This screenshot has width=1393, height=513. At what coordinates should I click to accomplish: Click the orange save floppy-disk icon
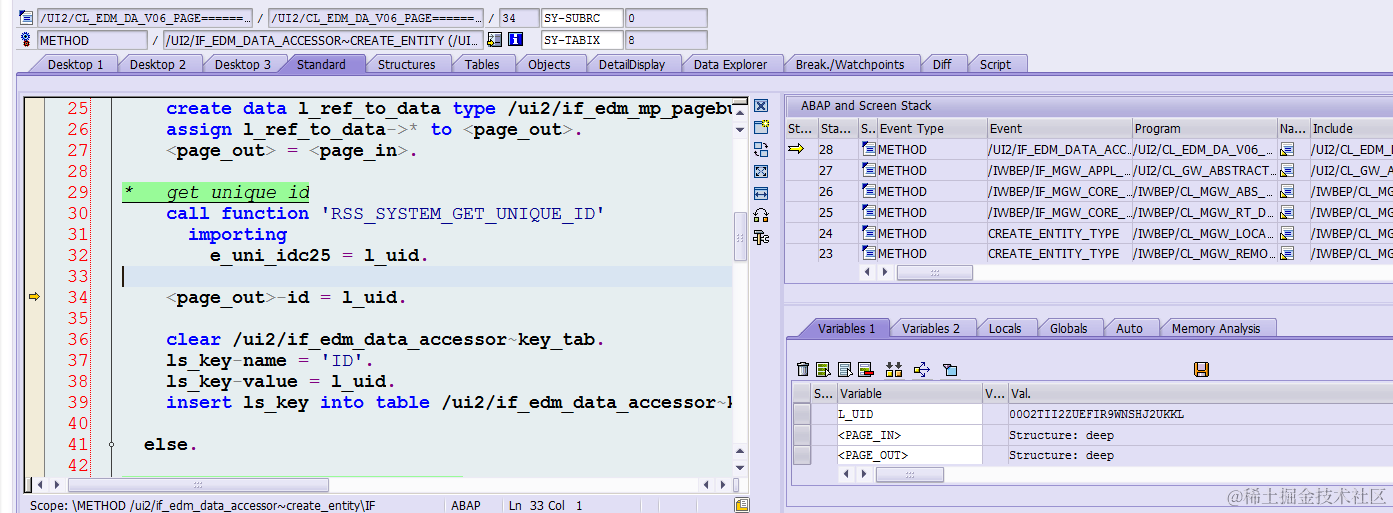point(1202,370)
